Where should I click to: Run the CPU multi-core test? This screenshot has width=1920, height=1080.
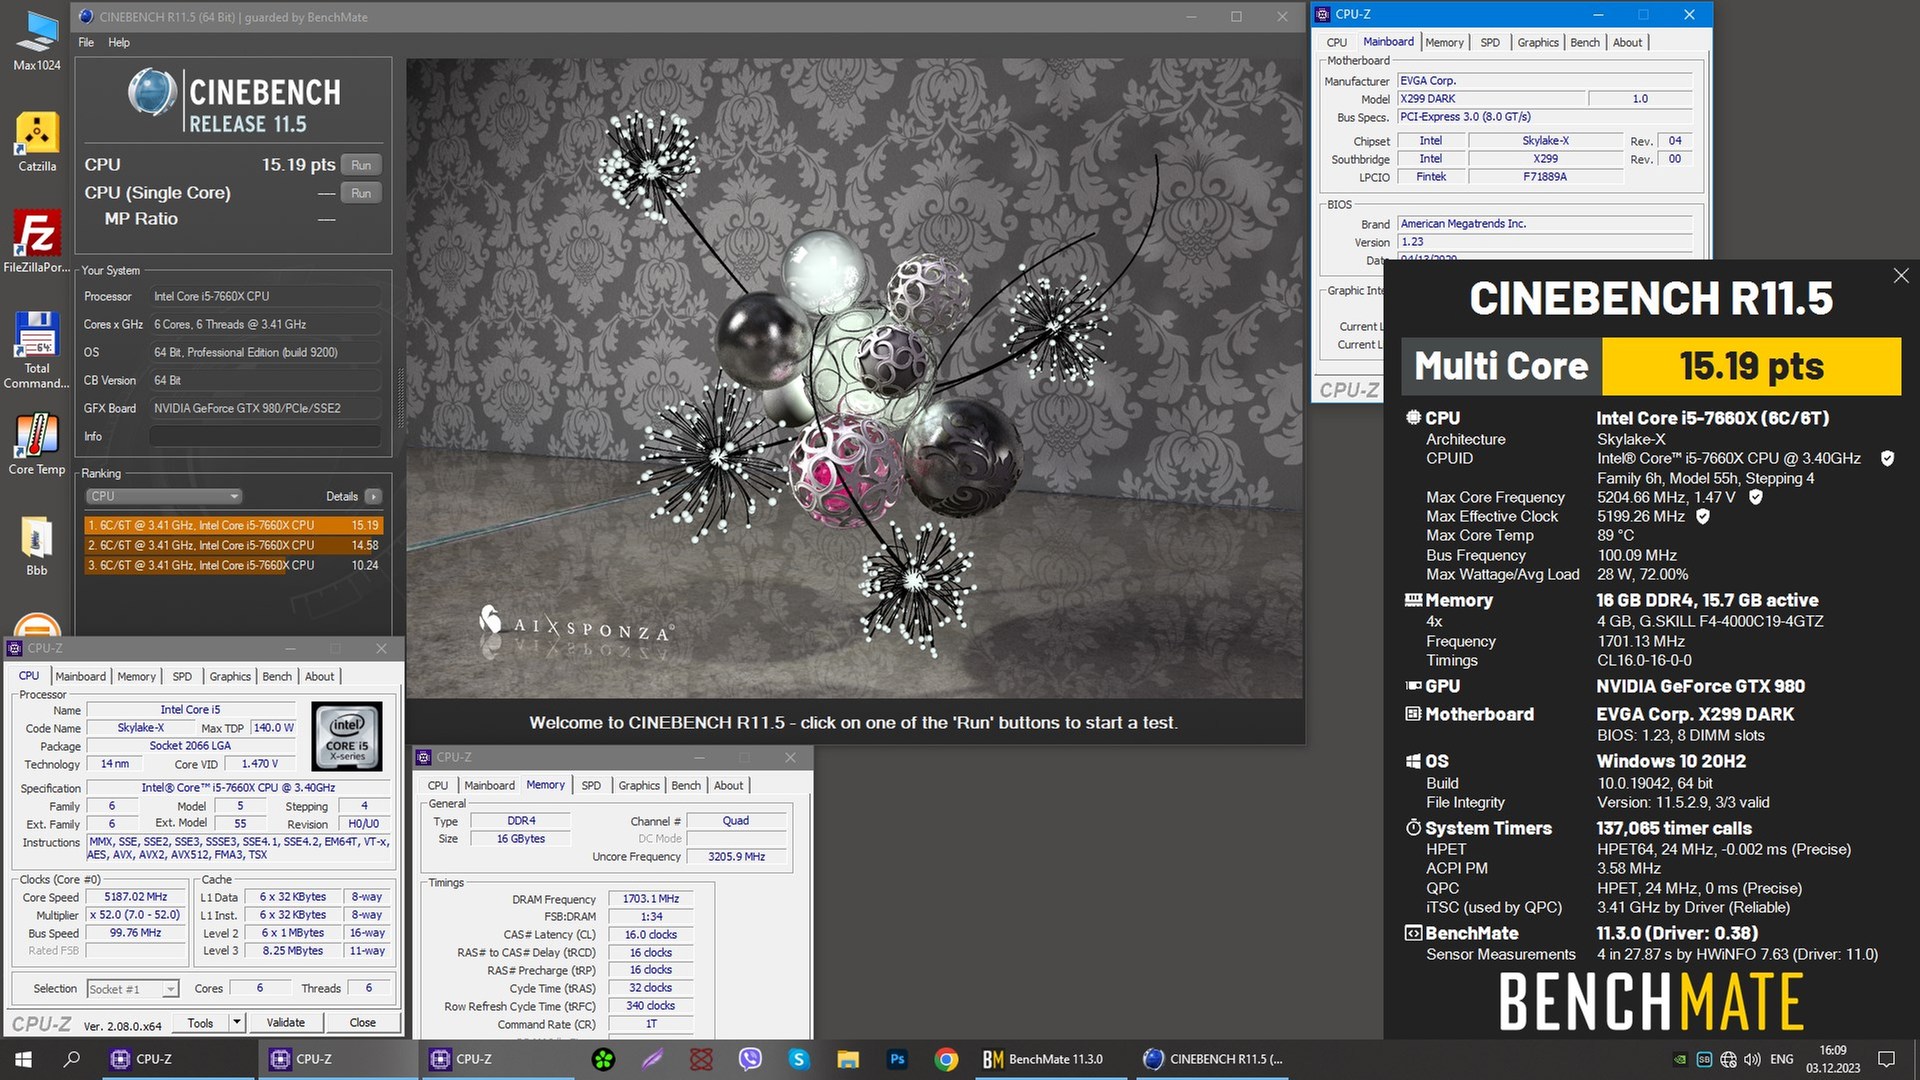(x=361, y=165)
